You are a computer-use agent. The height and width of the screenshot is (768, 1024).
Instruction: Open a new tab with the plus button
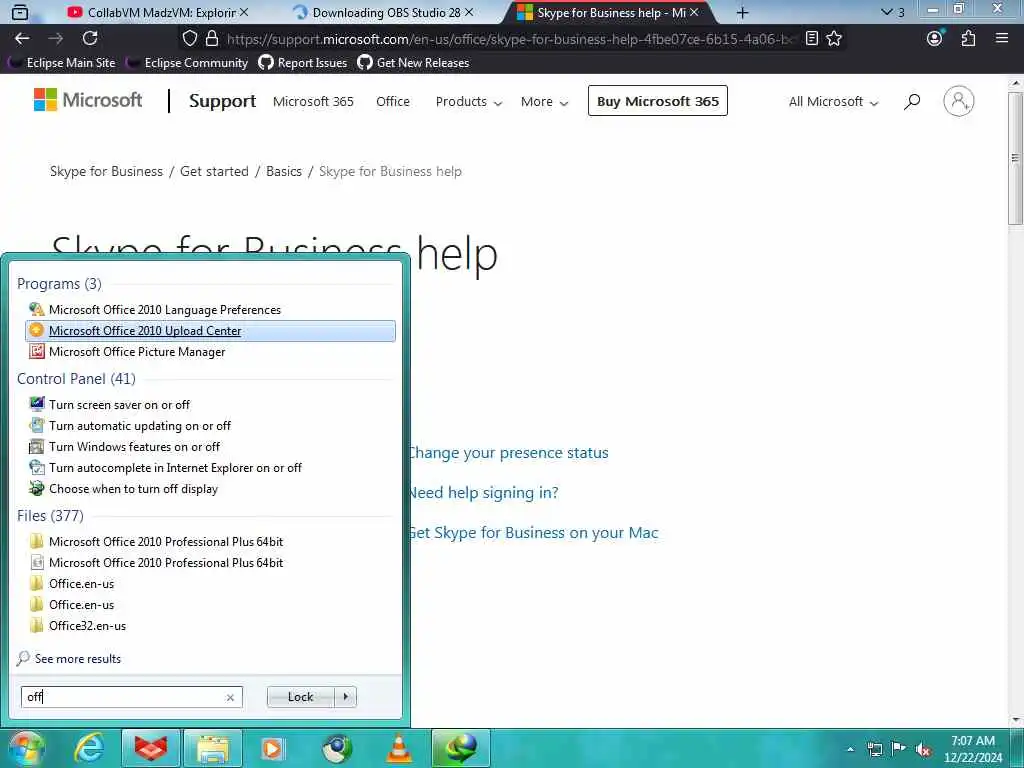pos(743,12)
